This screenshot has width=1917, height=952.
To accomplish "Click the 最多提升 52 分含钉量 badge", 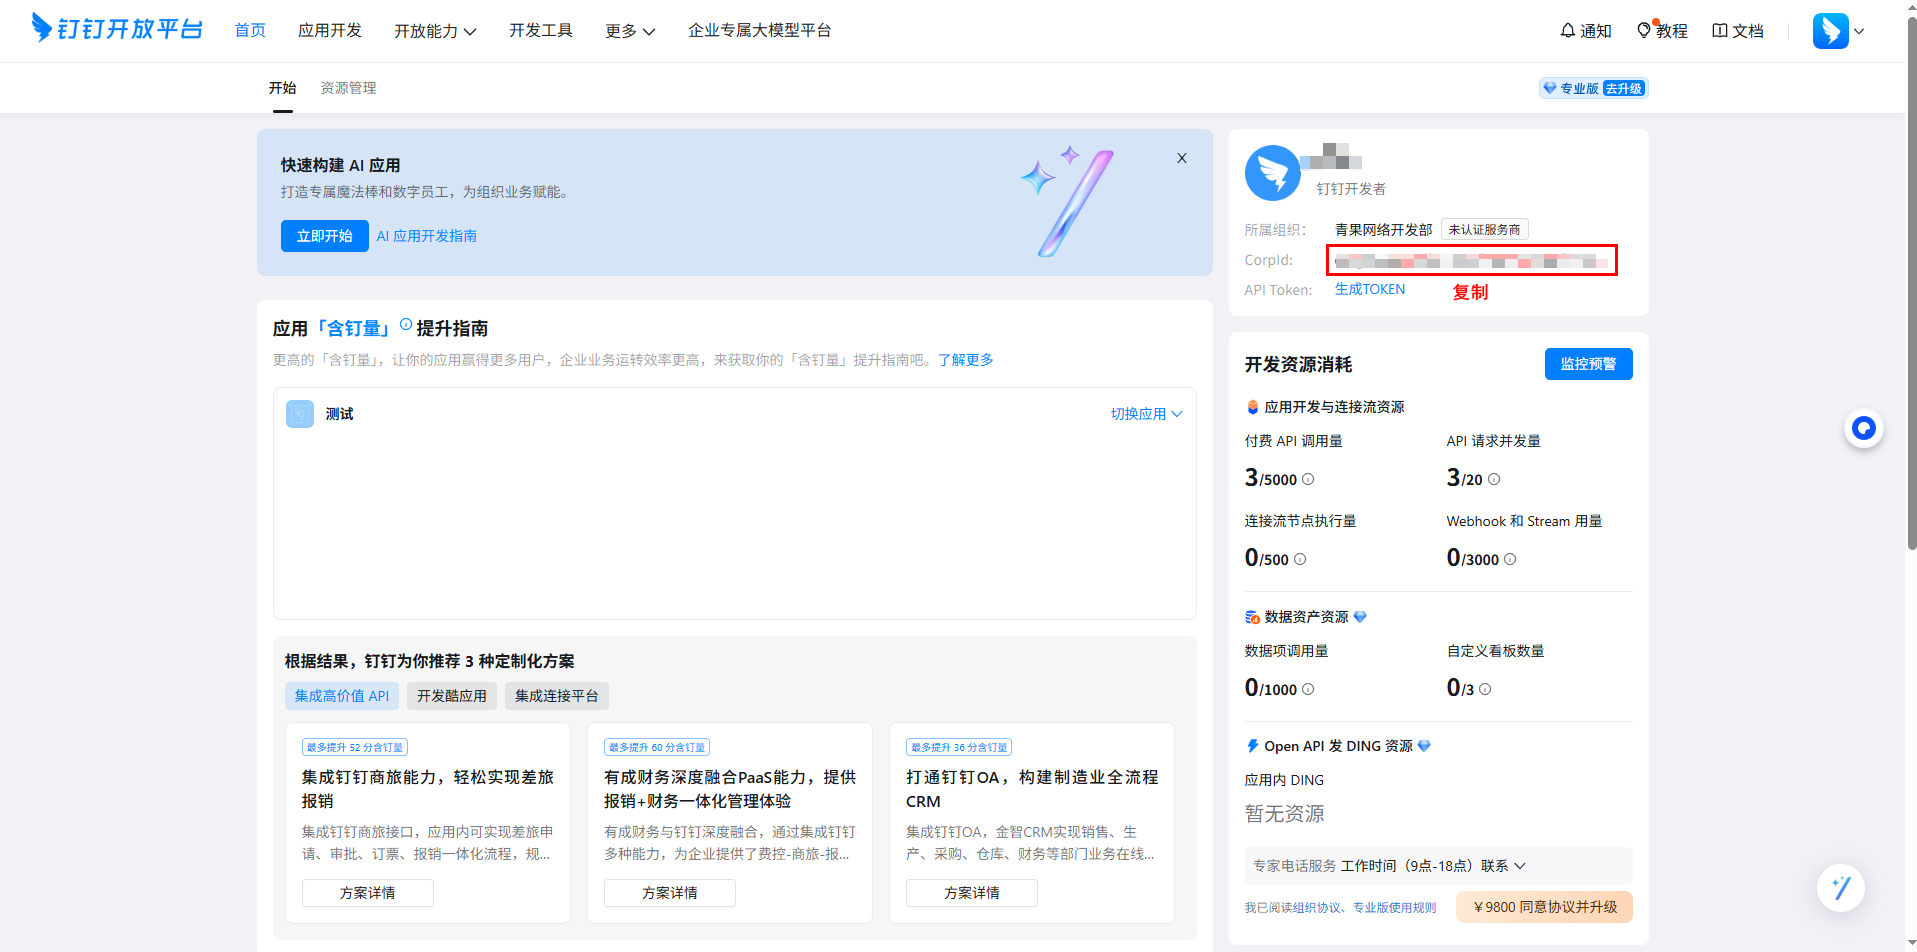I will point(355,747).
